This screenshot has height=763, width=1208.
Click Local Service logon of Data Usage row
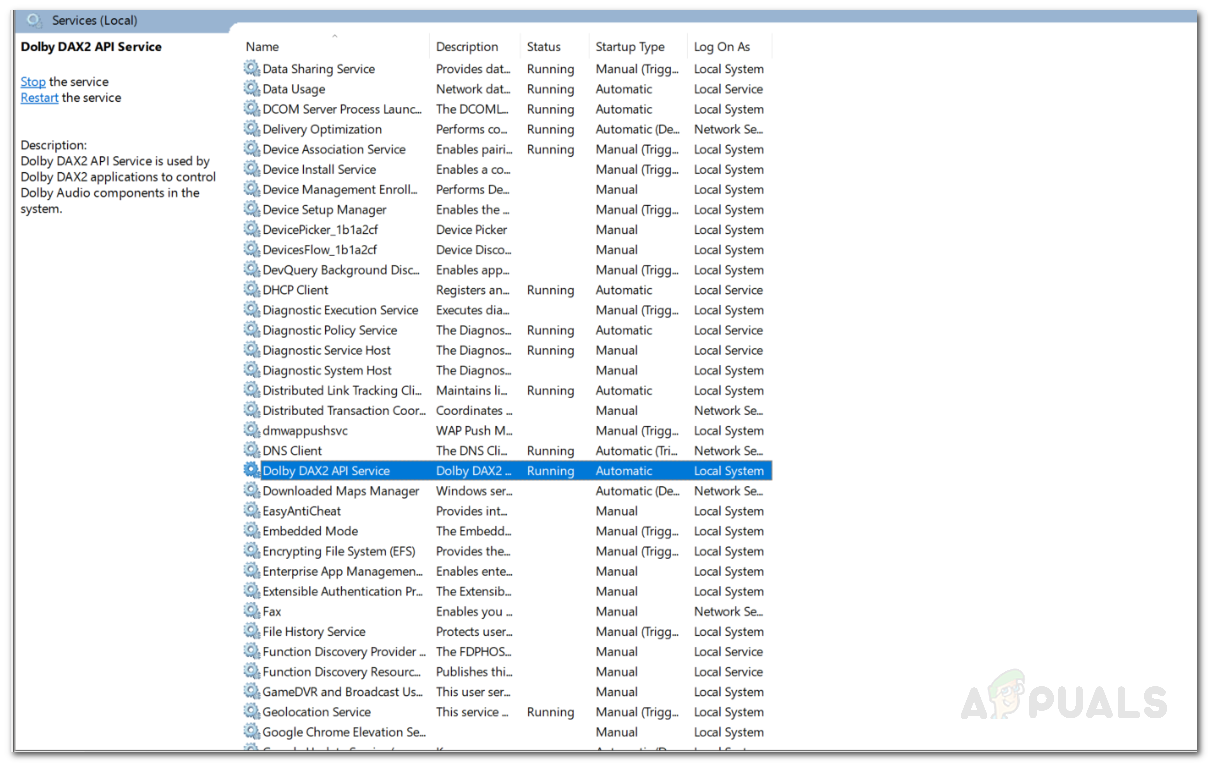coord(729,89)
